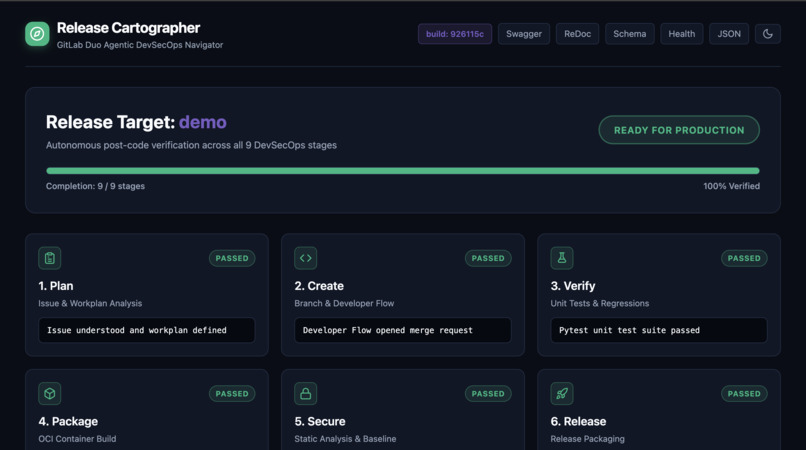Click PASSED badge on Create card
Image resolution: width=806 pixels, height=450 pixels.
coord(488,258)
